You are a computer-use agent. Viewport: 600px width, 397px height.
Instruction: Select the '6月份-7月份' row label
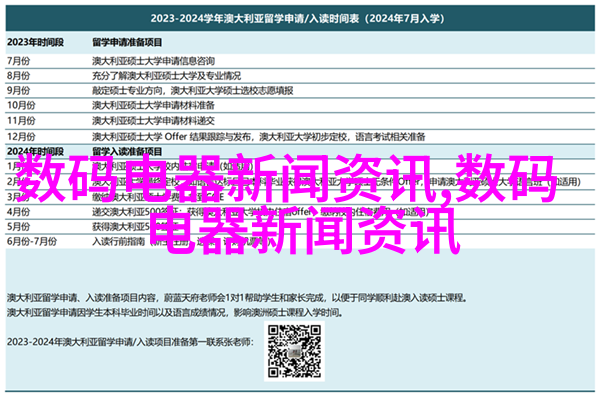(x=32, y=241)
